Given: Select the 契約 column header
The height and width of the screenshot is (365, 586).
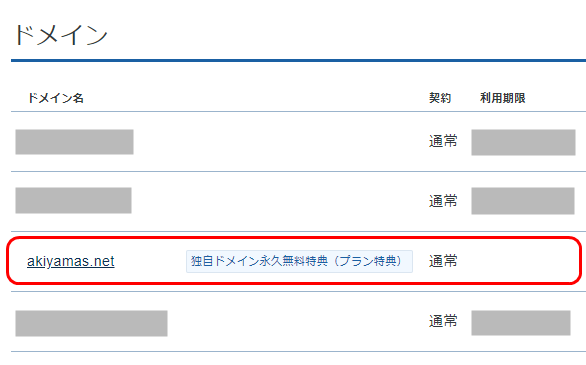Looking at the screenshot, I should click(x=440, y=98).
